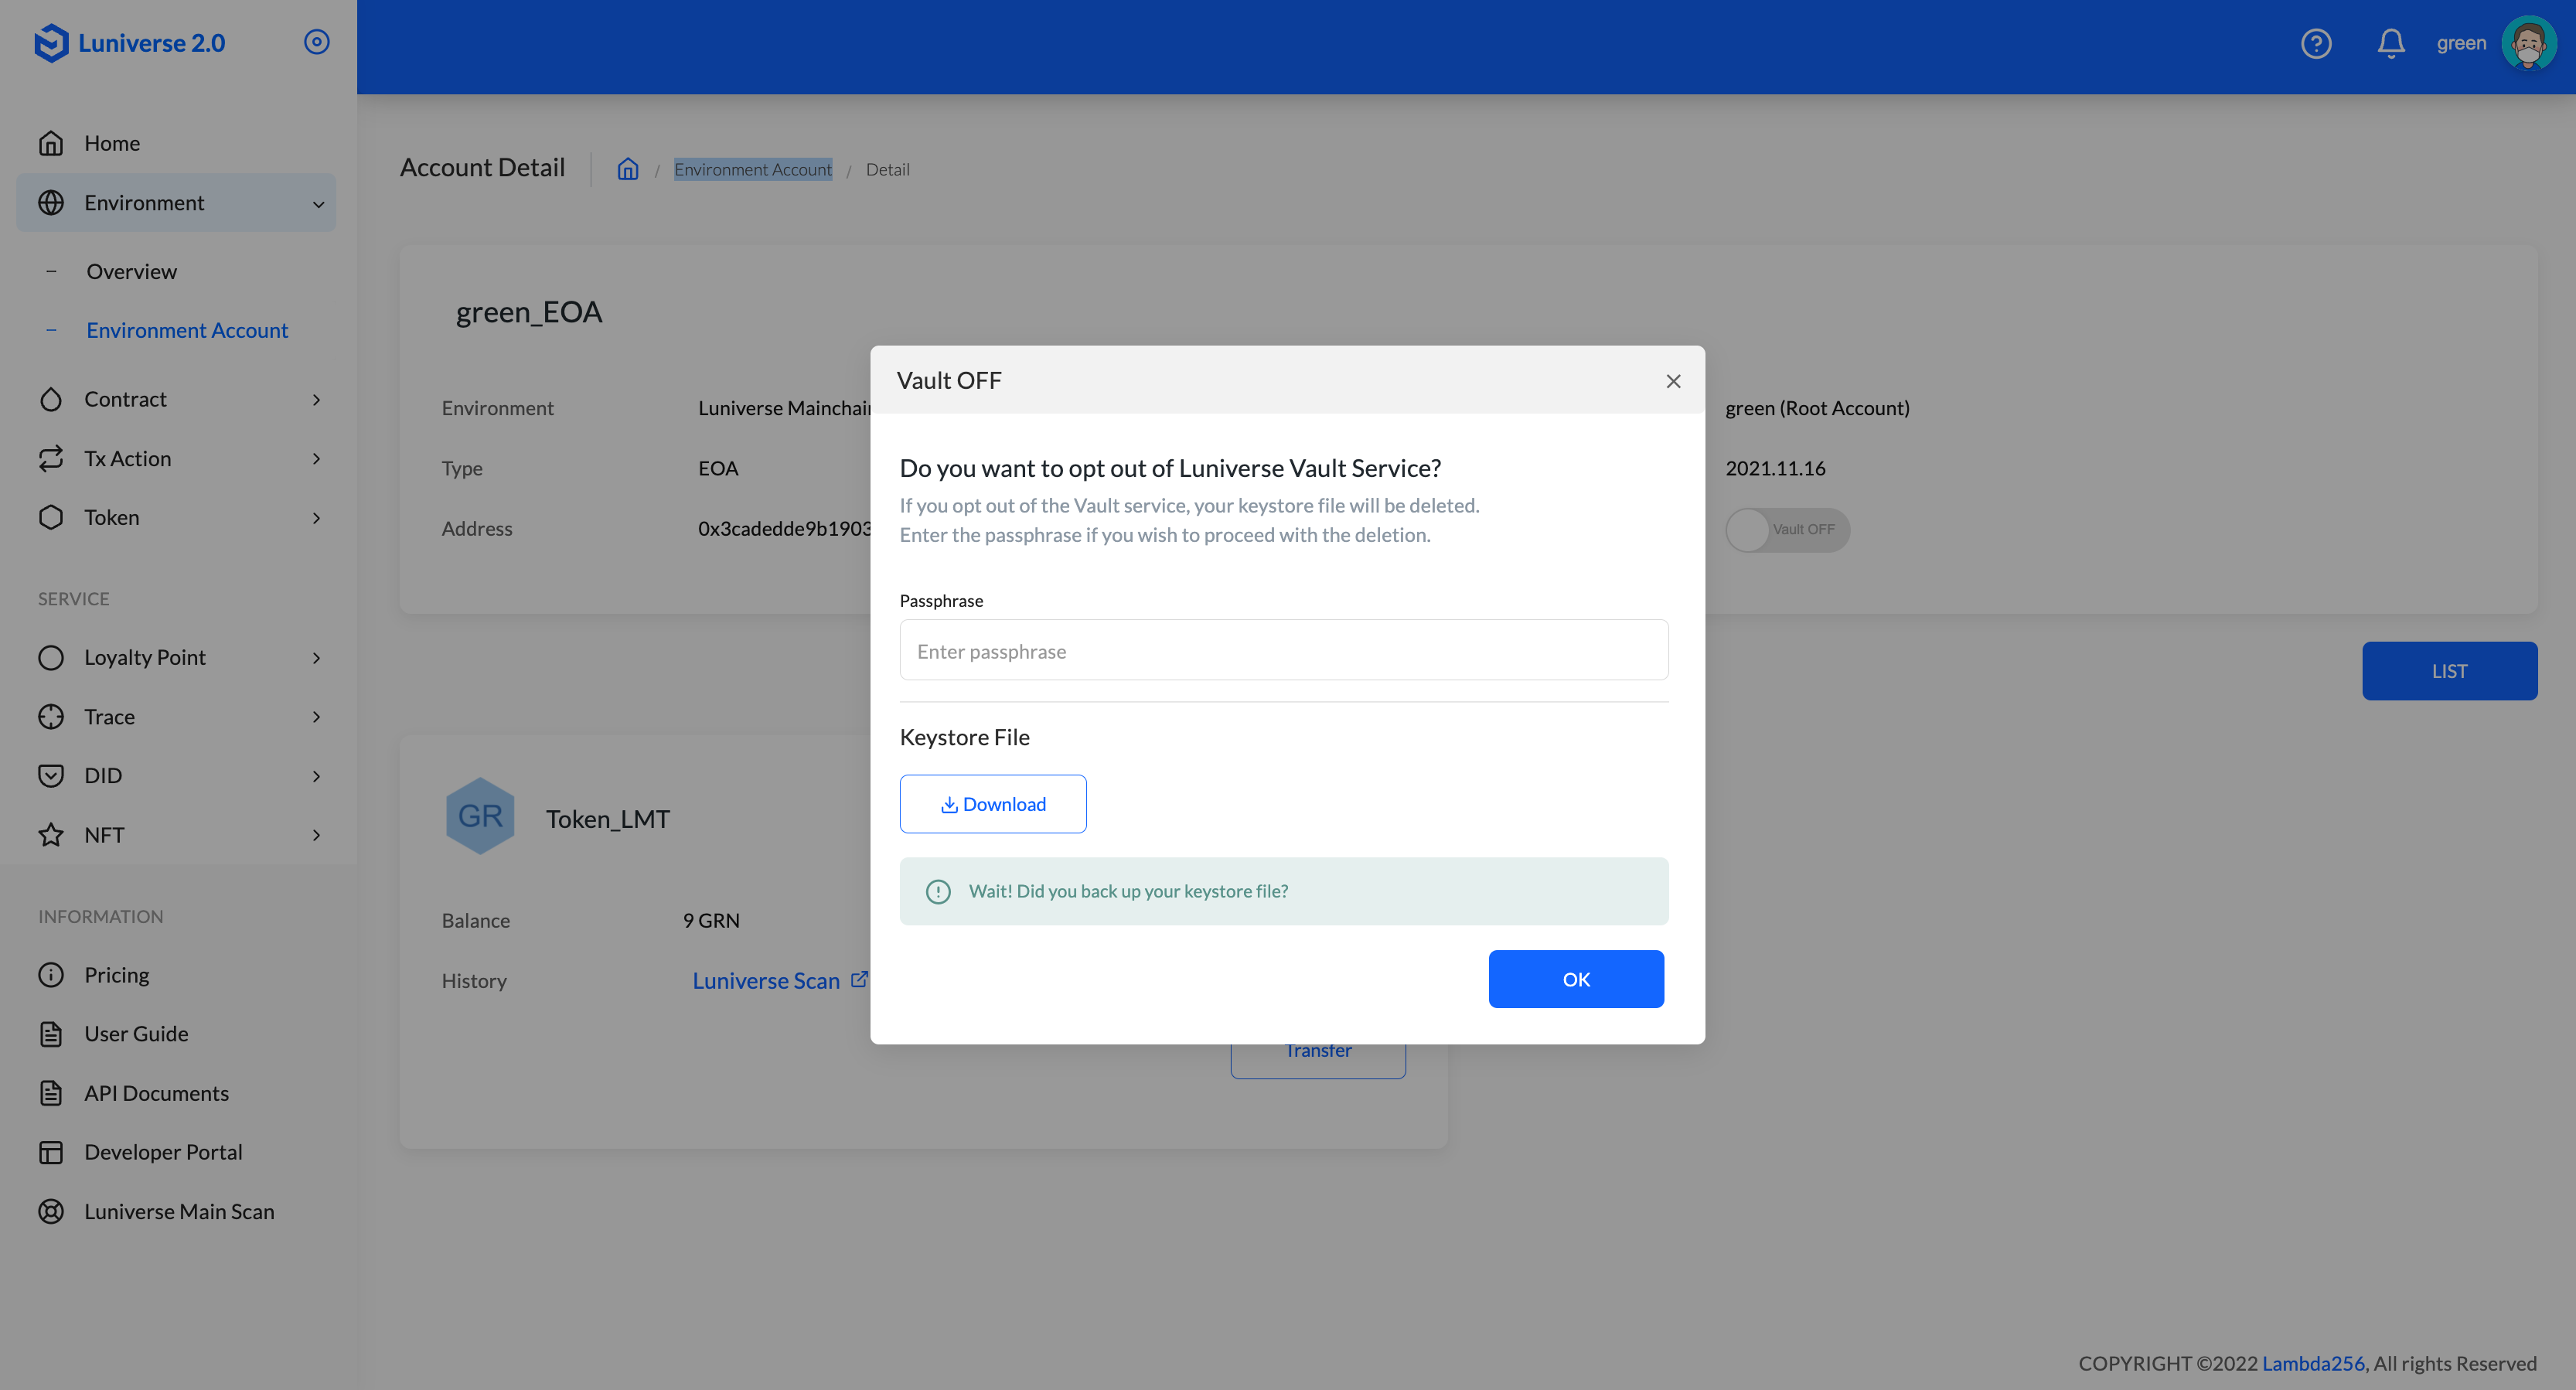Expand the Loyalty Point submenu arrow
The width and height of the screenshot is (2576, 1390).
click(x=317, y=657)
